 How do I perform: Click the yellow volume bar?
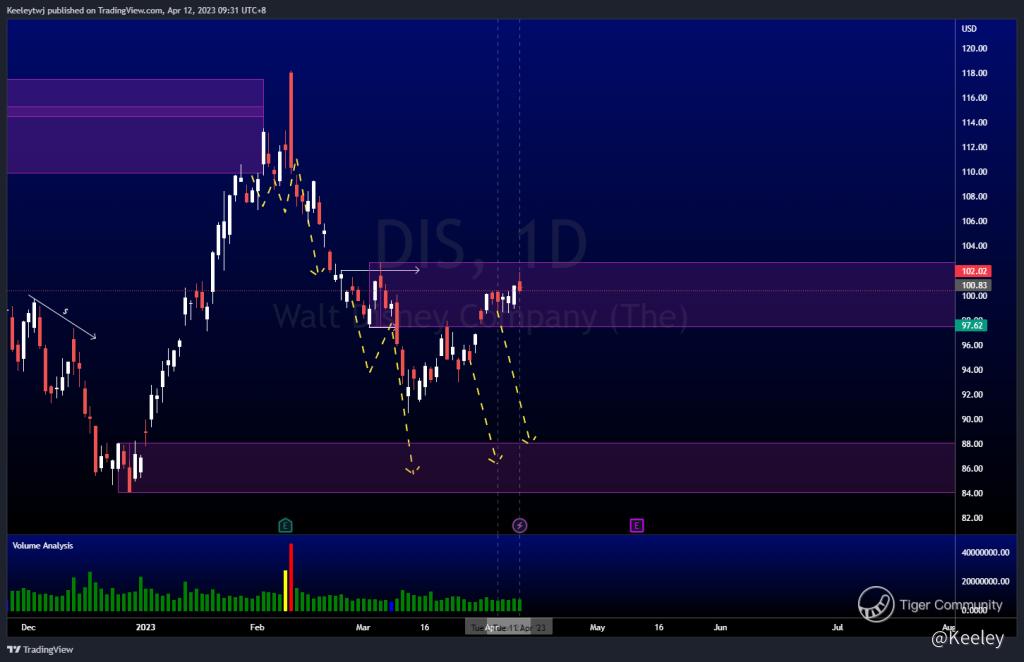coord(285,591)
